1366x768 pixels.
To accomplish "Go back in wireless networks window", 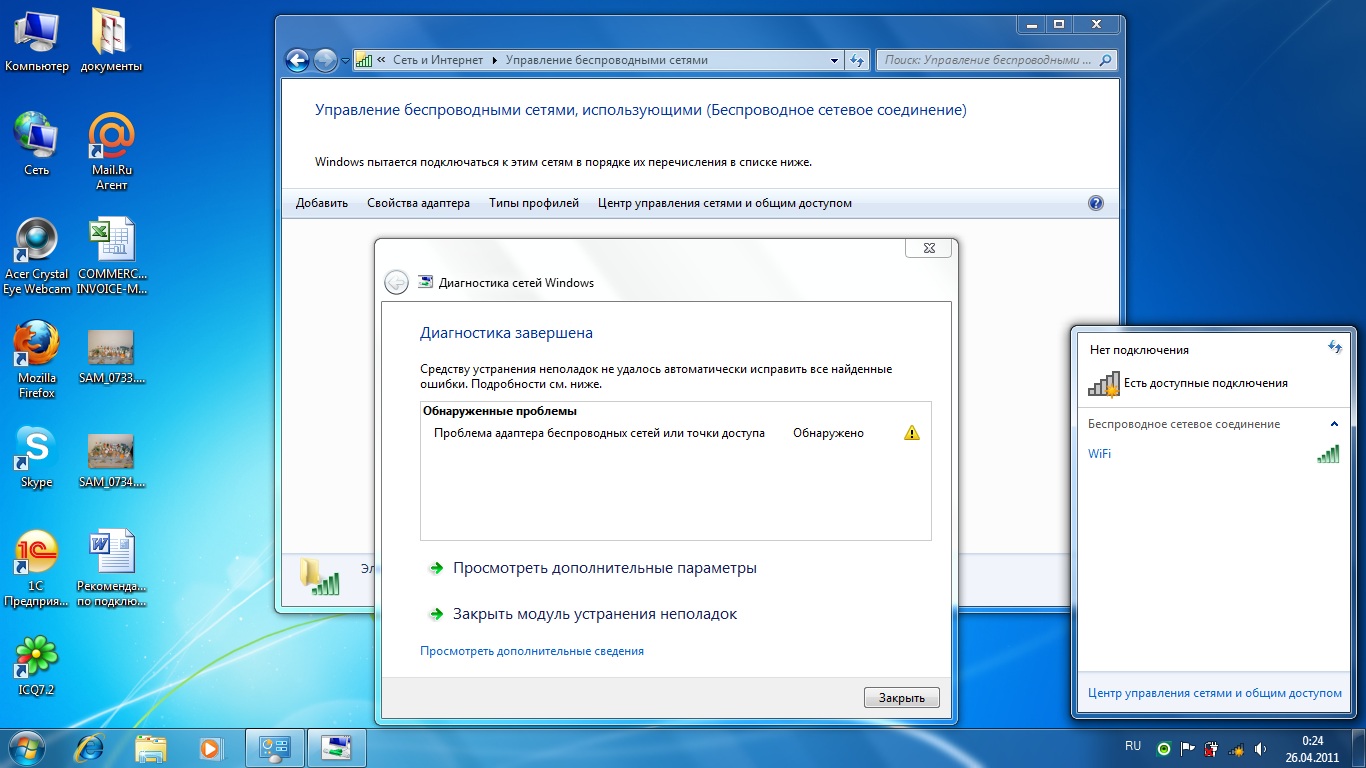I will 297,60.
